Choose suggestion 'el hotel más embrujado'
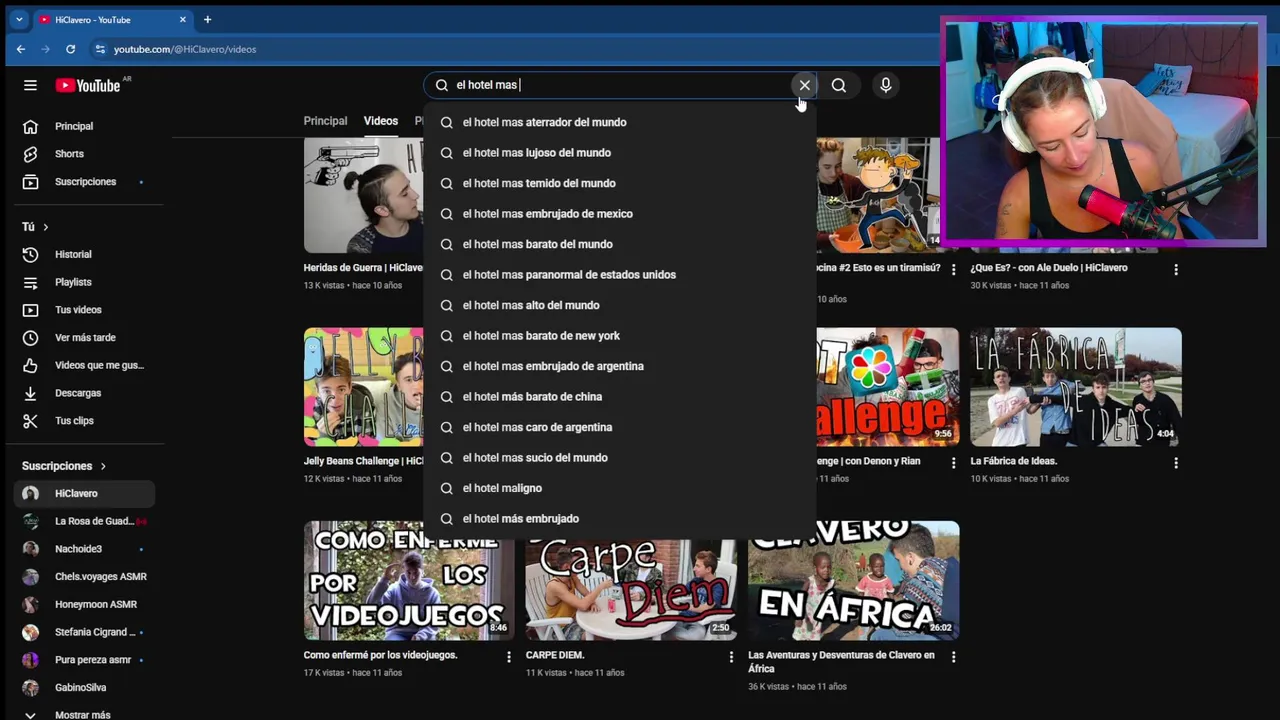The width and height of the screenshot is (1280, 720). pos(620,519)
